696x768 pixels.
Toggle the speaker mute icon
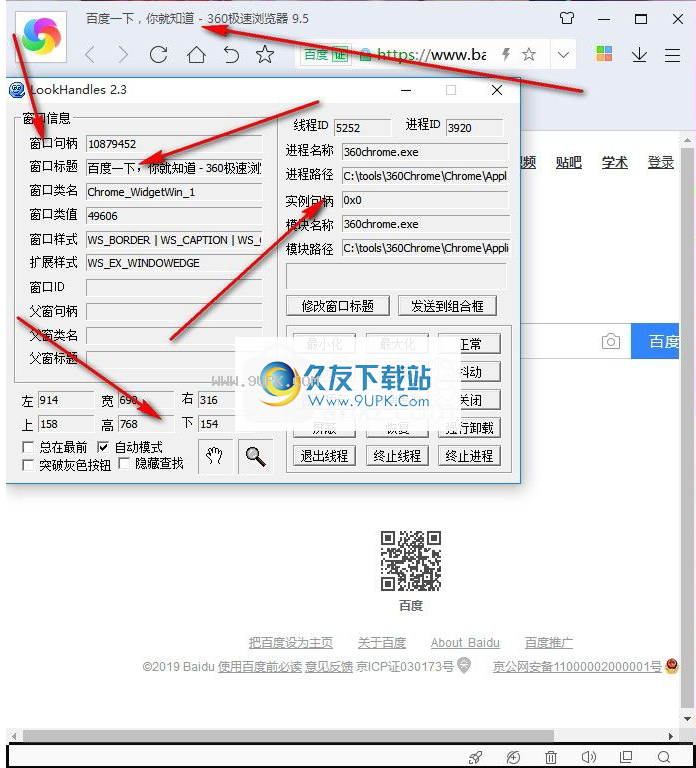click(x=589, y=757)
